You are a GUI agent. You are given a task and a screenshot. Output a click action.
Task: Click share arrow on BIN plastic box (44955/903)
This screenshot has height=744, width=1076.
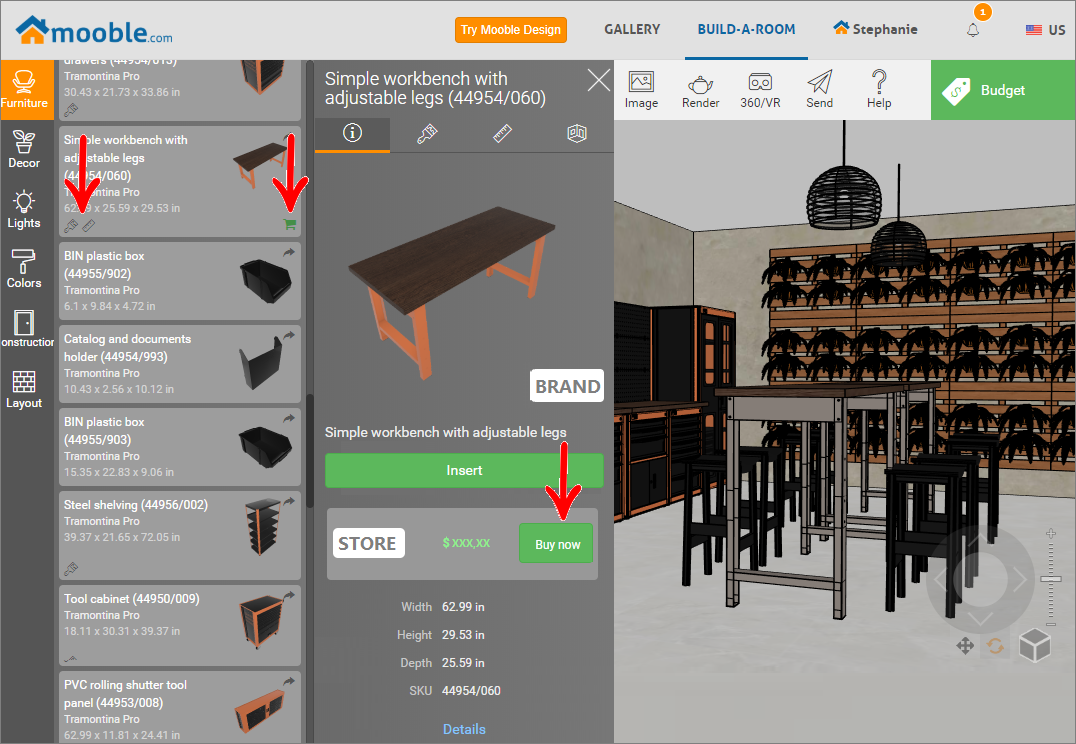click(x=289, y=419)
